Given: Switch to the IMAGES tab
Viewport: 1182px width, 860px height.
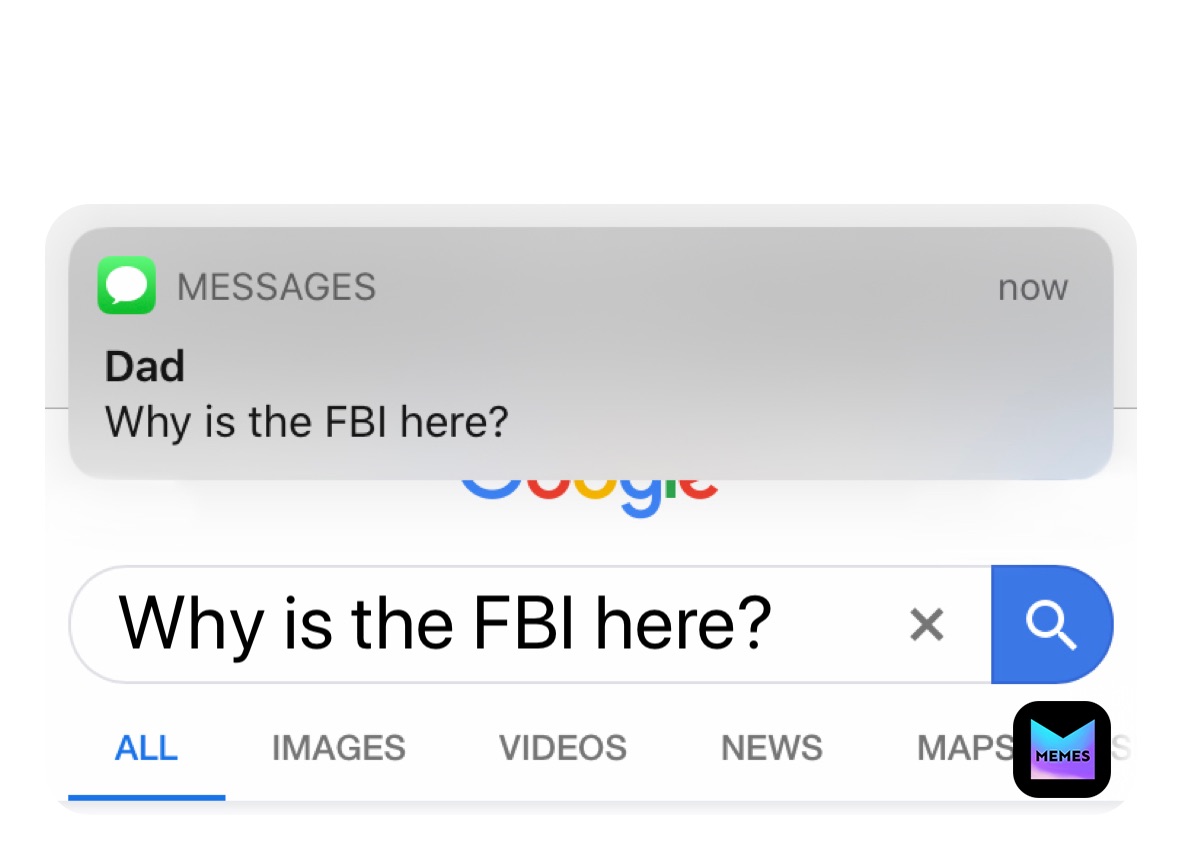Looking at the screenshot, I should click(338, 747).
